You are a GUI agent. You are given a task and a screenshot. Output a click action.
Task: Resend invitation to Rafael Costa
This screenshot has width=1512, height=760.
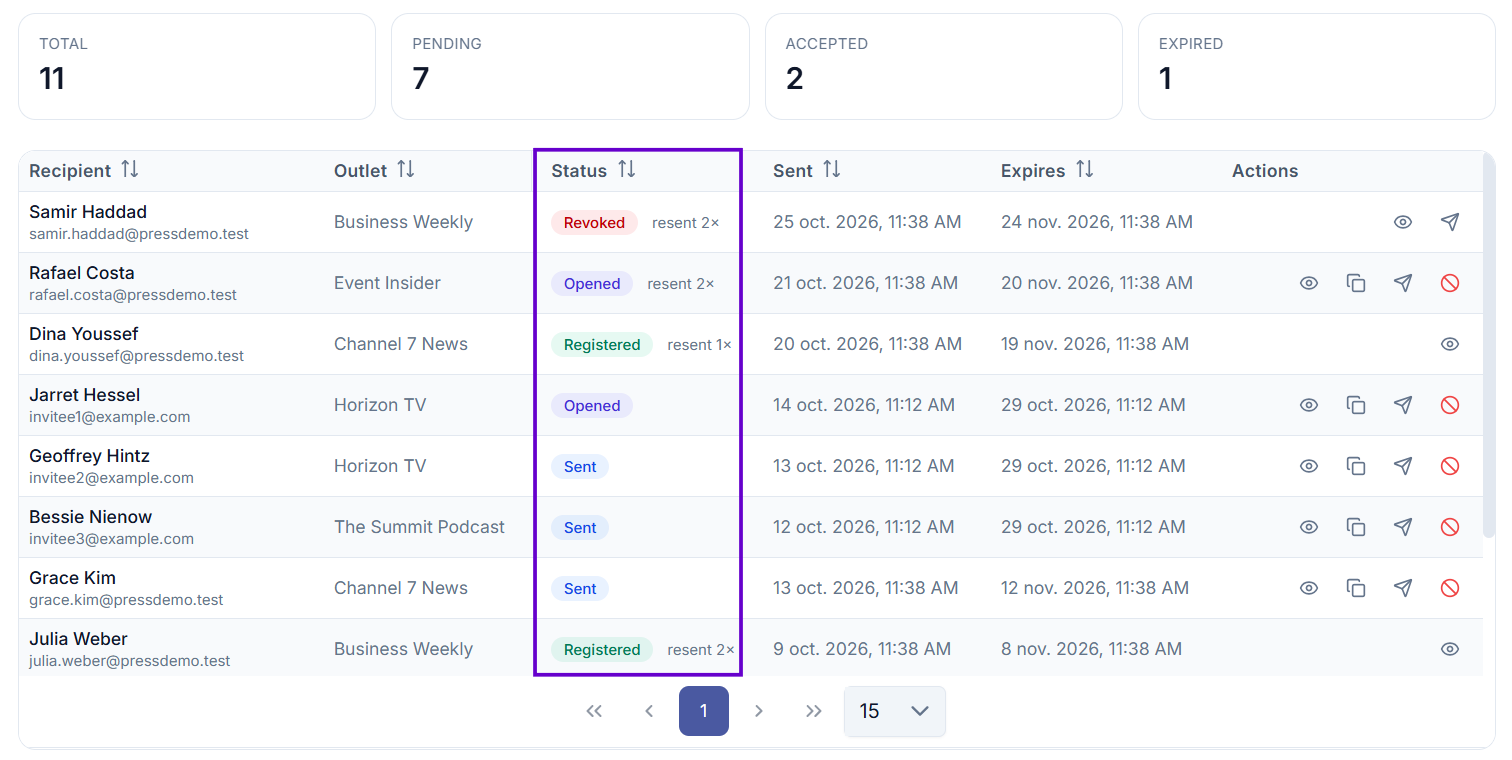(1403, 283)
